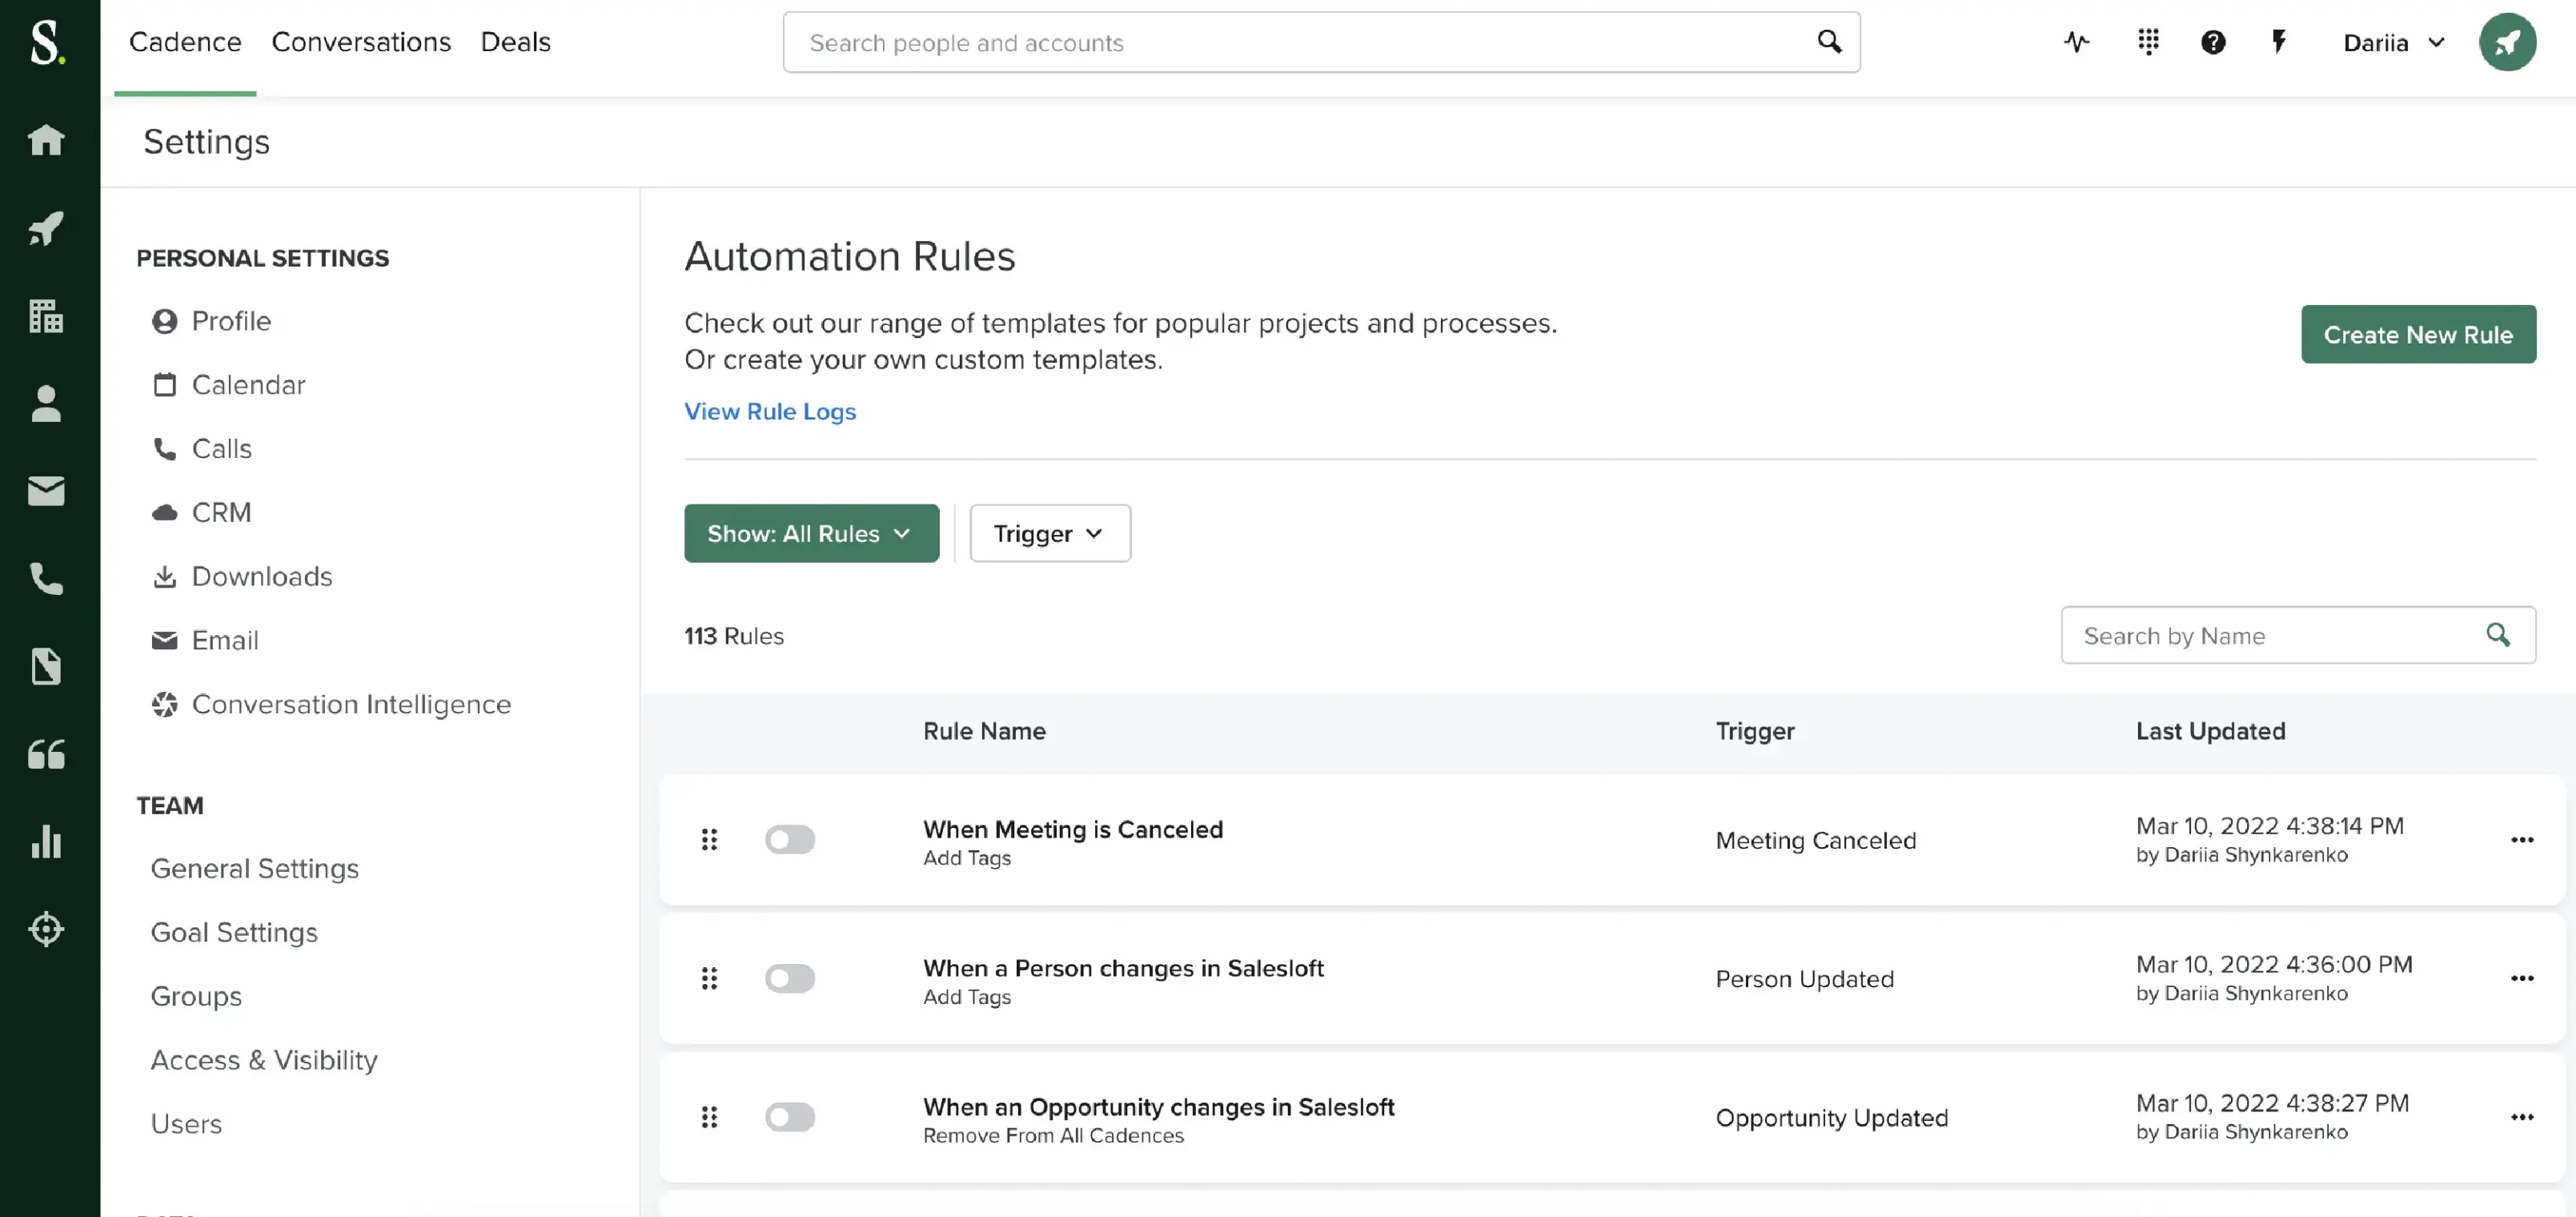Expand the Show: All Rules dropdown
This screenshot has height=1217, width=2576.
[811, 534]
